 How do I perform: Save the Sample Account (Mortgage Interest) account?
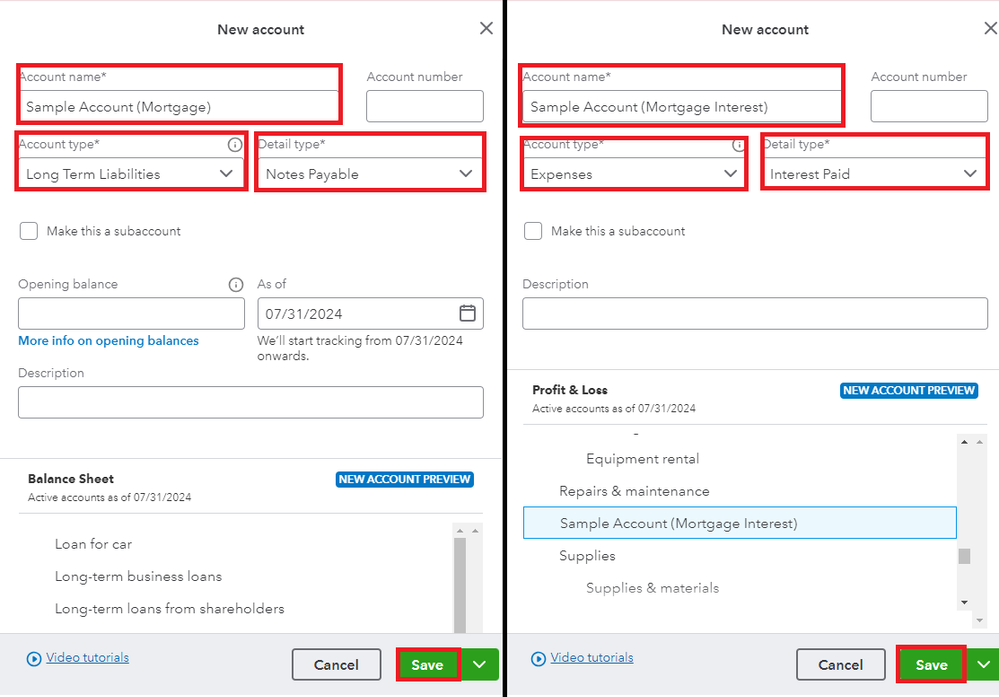click(931, 665)
